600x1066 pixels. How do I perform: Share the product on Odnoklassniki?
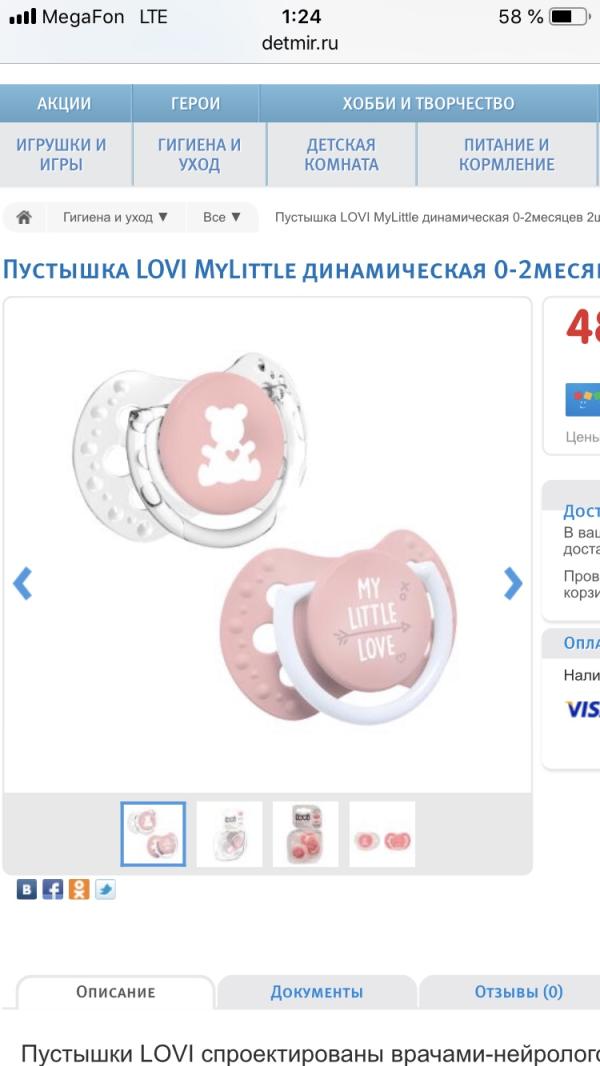pos(79,889)
